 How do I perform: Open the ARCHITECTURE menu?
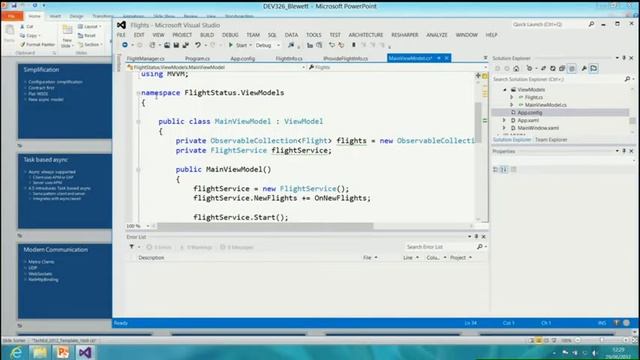tap(366, 35)
